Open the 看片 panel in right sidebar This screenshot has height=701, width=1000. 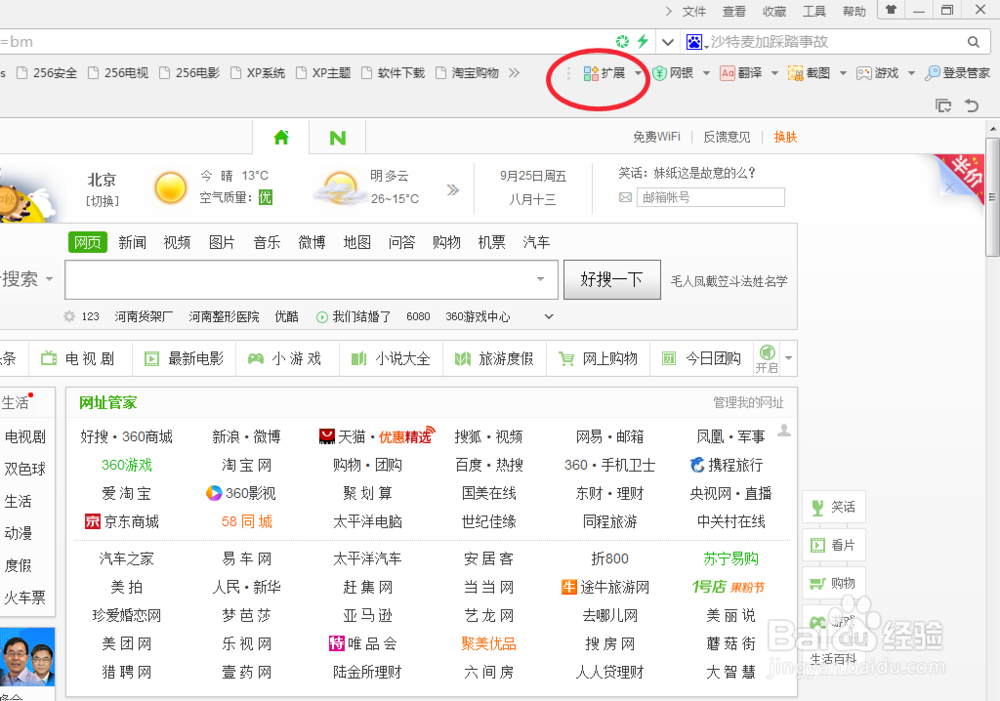[x=833, y=544]
